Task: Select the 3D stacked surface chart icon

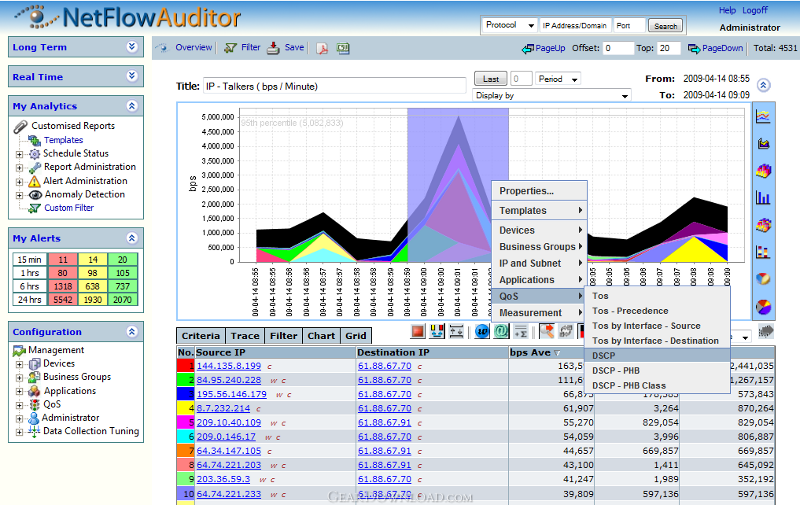Action: pos(763,225)
